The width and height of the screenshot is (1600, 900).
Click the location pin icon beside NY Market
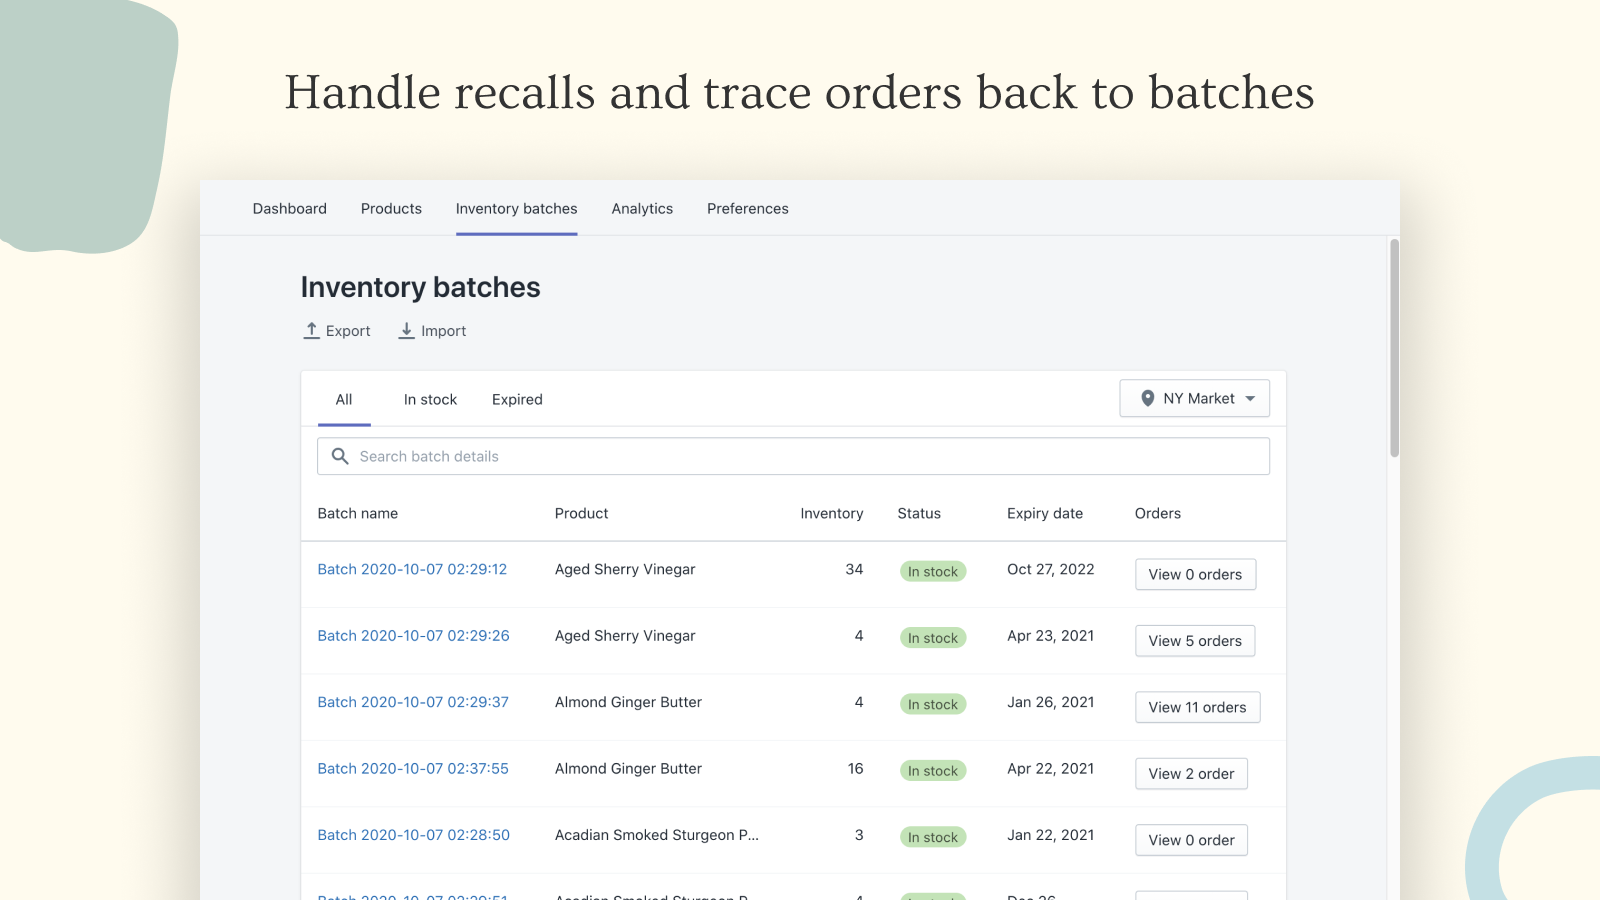click(1148, 398)
